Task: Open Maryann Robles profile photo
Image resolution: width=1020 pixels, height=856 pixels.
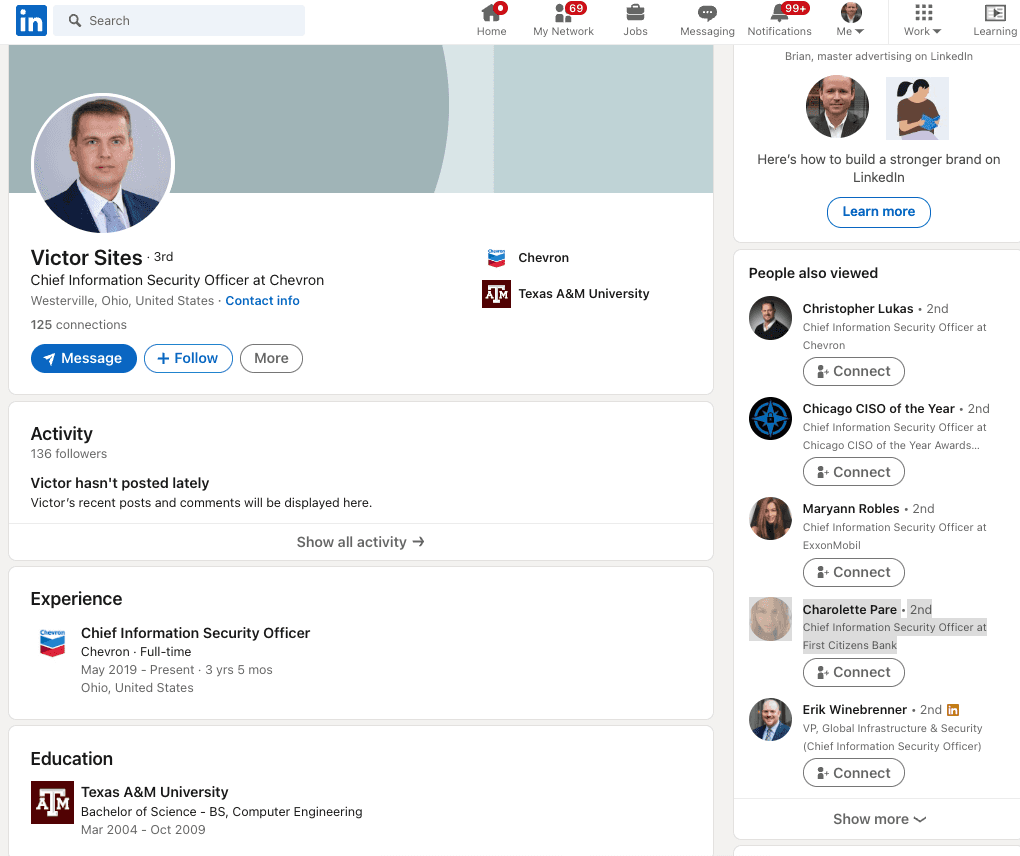Action: point(770,518)
